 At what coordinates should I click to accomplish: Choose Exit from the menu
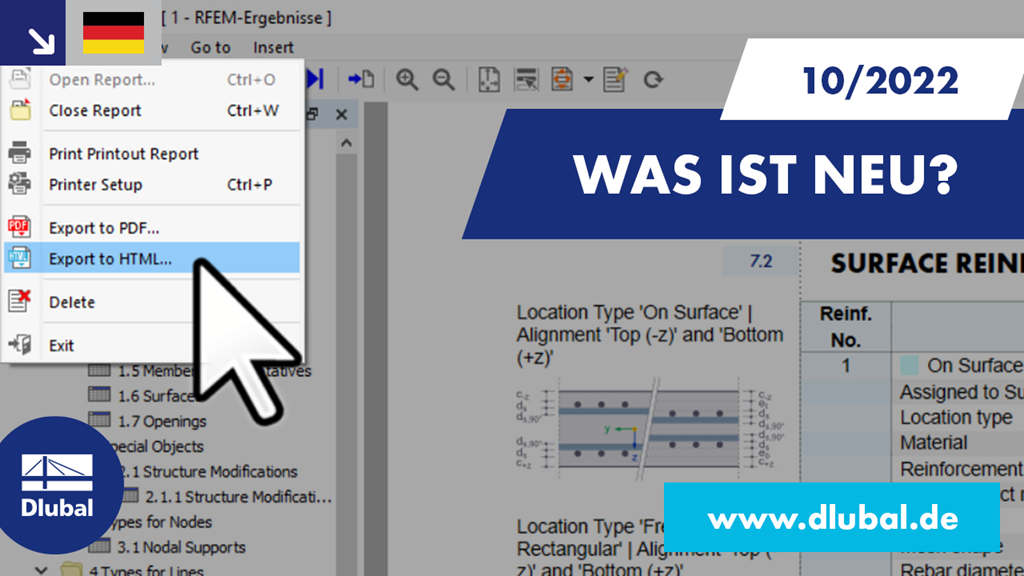pos(152,345)
